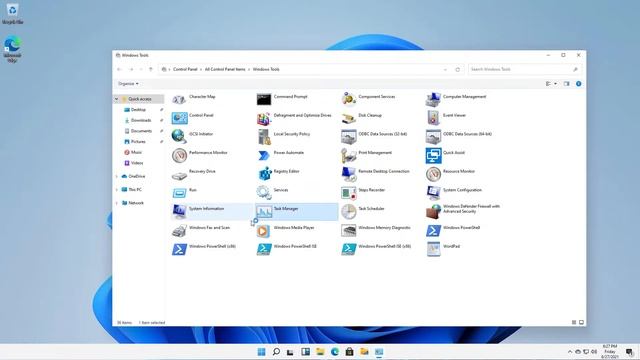The width and height of the screenshot is (640, 360).
Task: Select Windows Memory Diagnostic
Action: coord(376,230)
